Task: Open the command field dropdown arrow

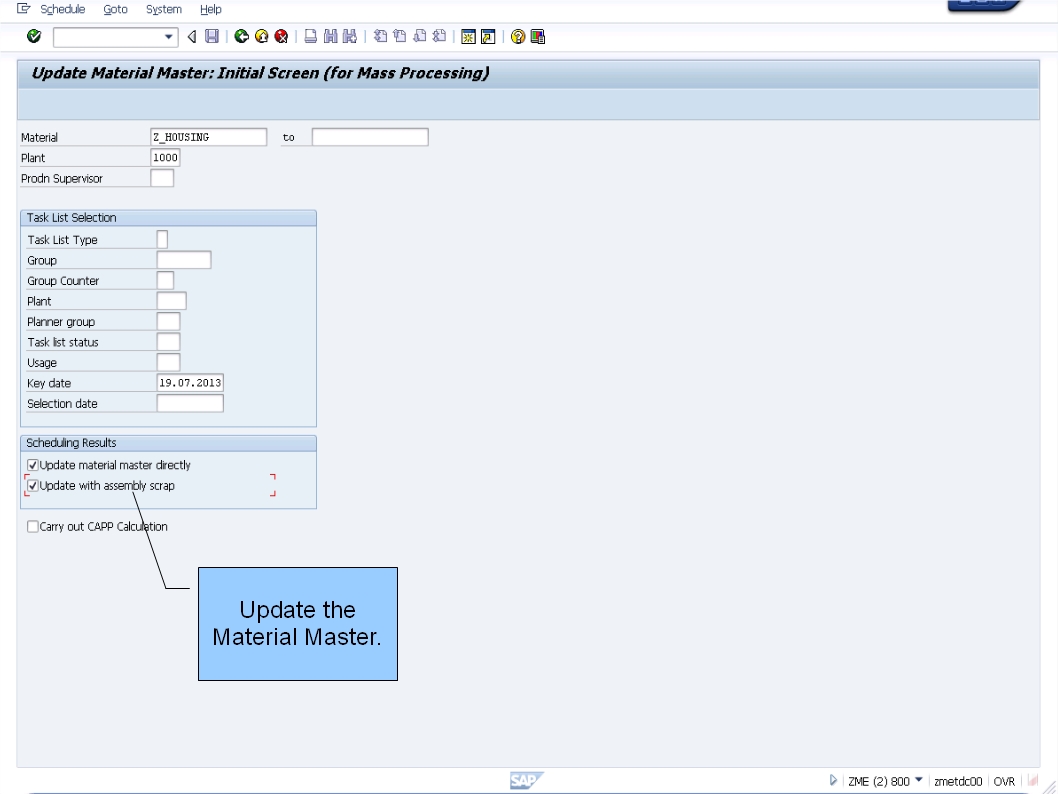Action: tap(169, 35)
